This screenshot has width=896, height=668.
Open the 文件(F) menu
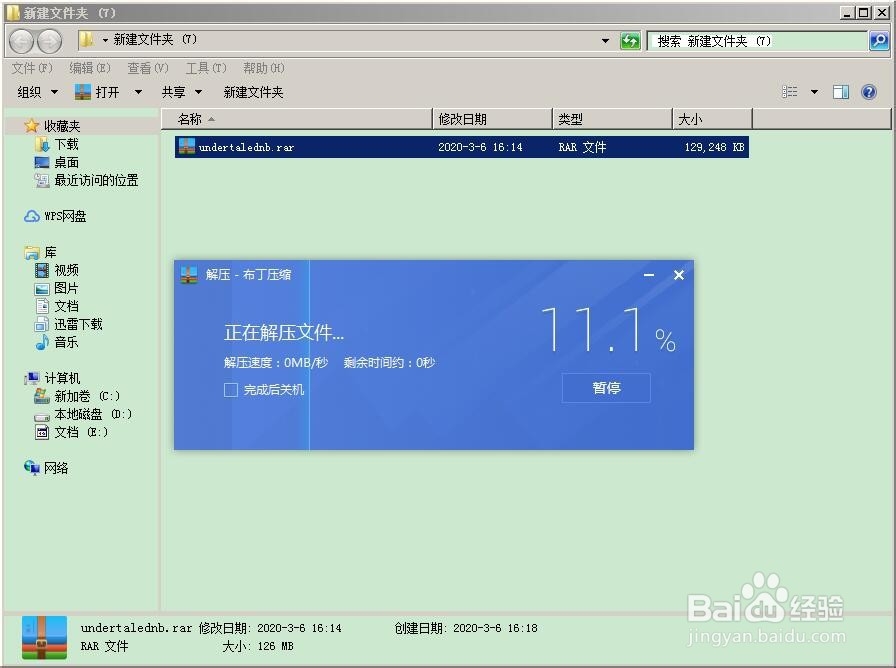tap(32, 68)
